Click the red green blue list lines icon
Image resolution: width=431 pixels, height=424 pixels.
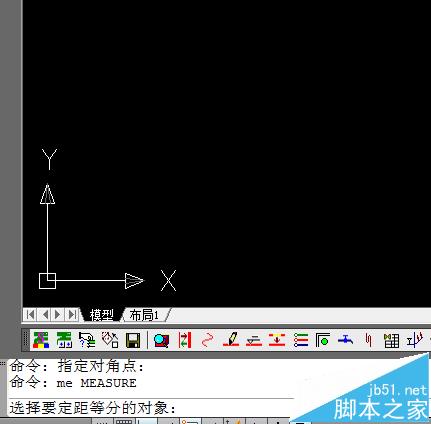click(x=301, y=340)
